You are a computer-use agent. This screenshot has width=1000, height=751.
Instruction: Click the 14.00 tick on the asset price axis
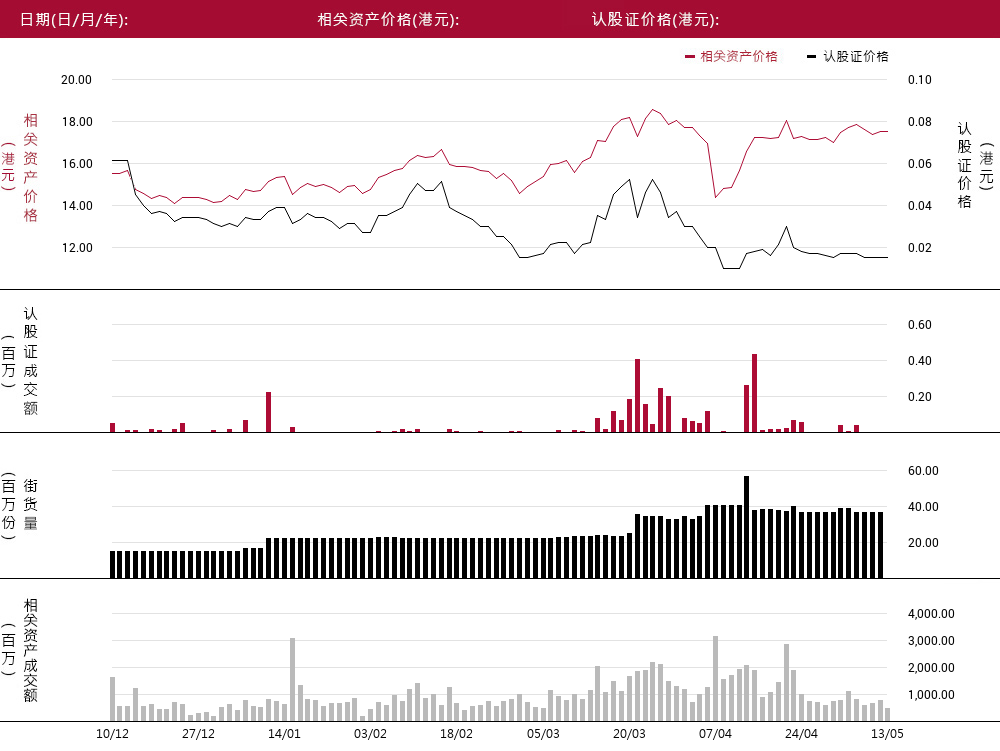pyautogui.click(x=77, y=206)
